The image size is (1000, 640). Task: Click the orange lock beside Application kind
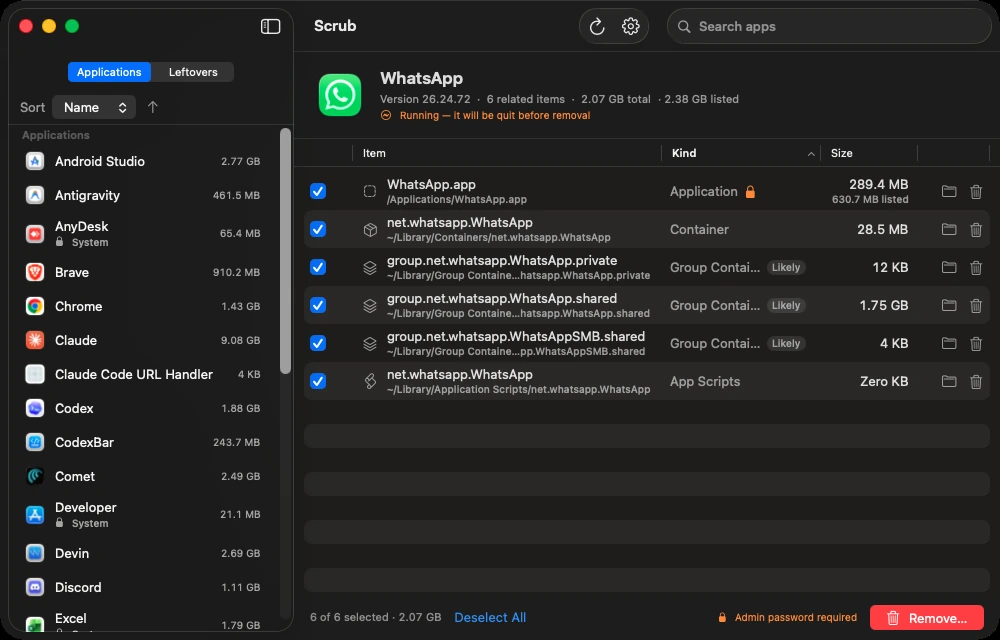coord(750,191)
